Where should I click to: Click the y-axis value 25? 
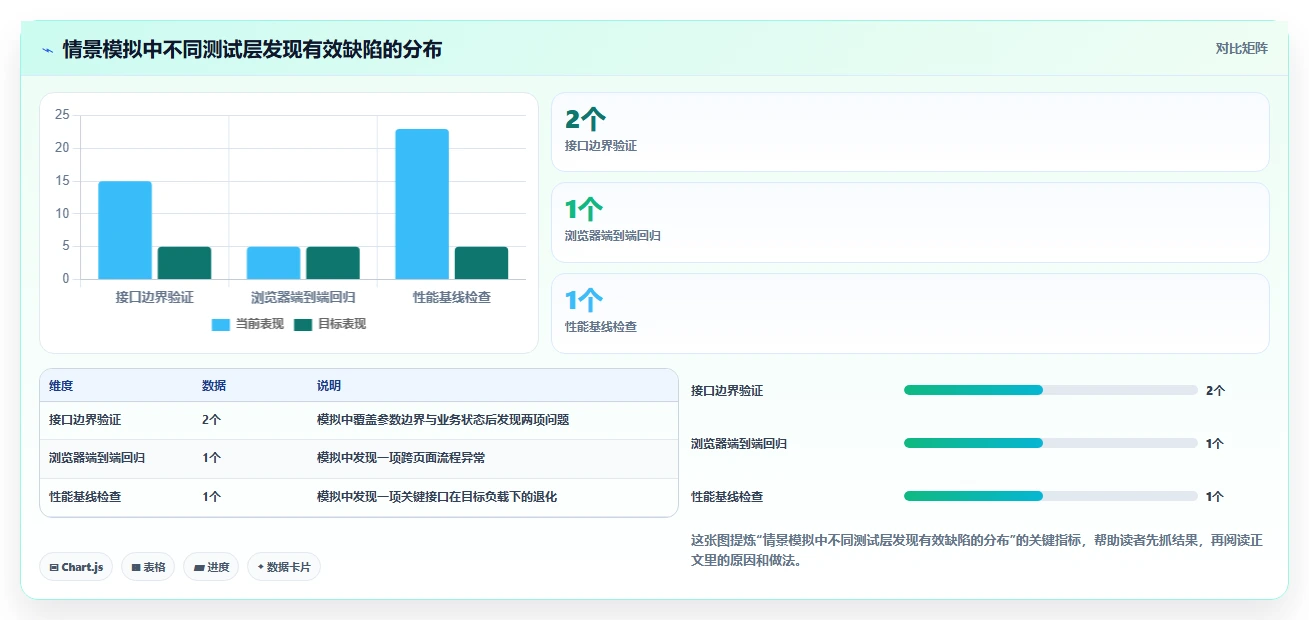tap(62, 115)
